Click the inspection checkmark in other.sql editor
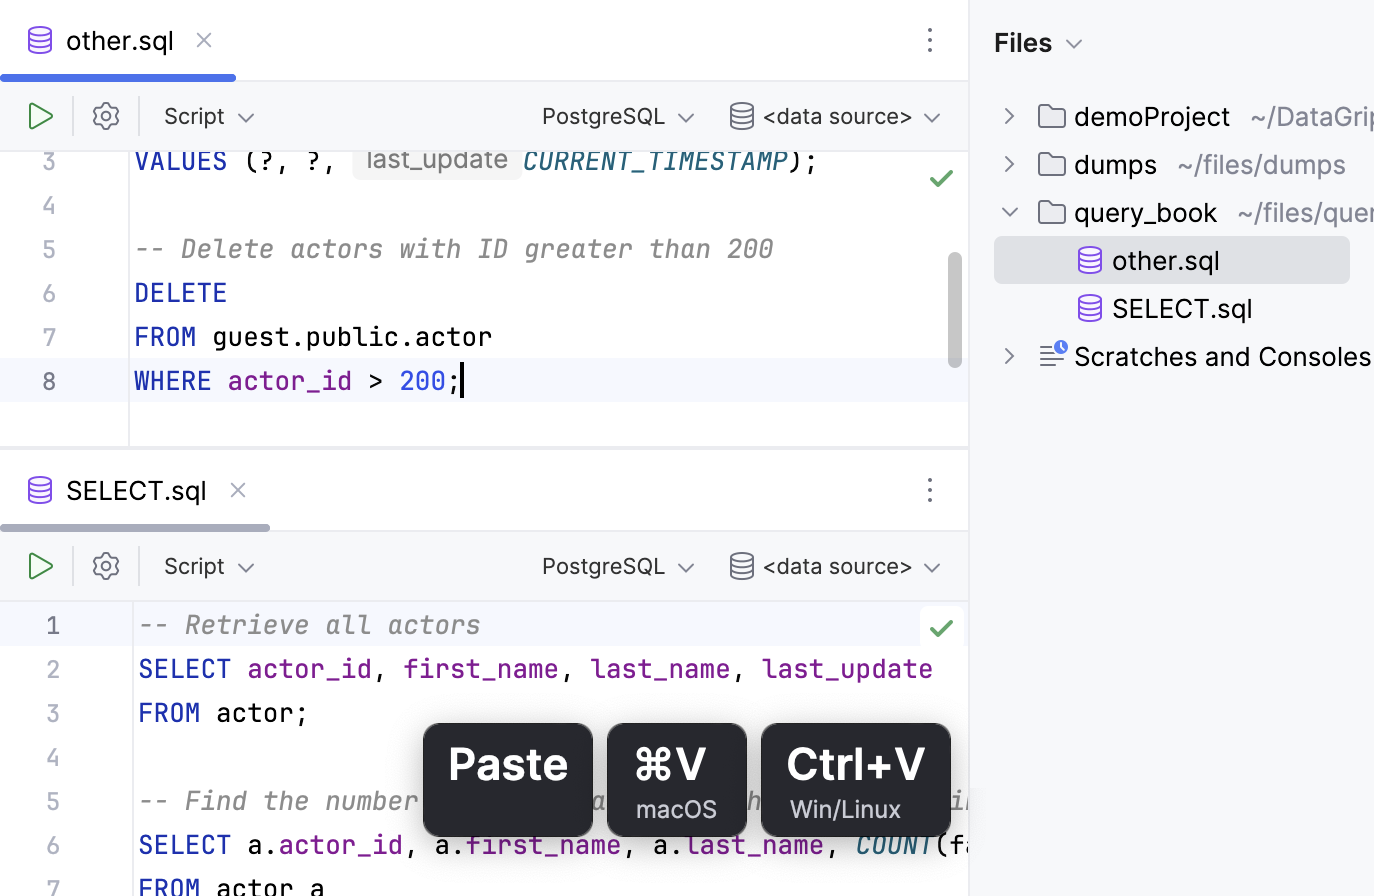 coord(941,179)
